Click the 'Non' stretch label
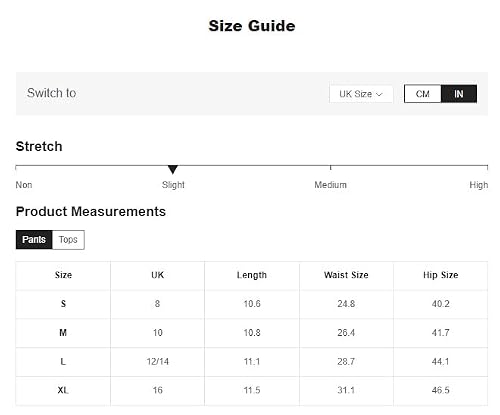This screenshot has height=415, width=500. 24,185
